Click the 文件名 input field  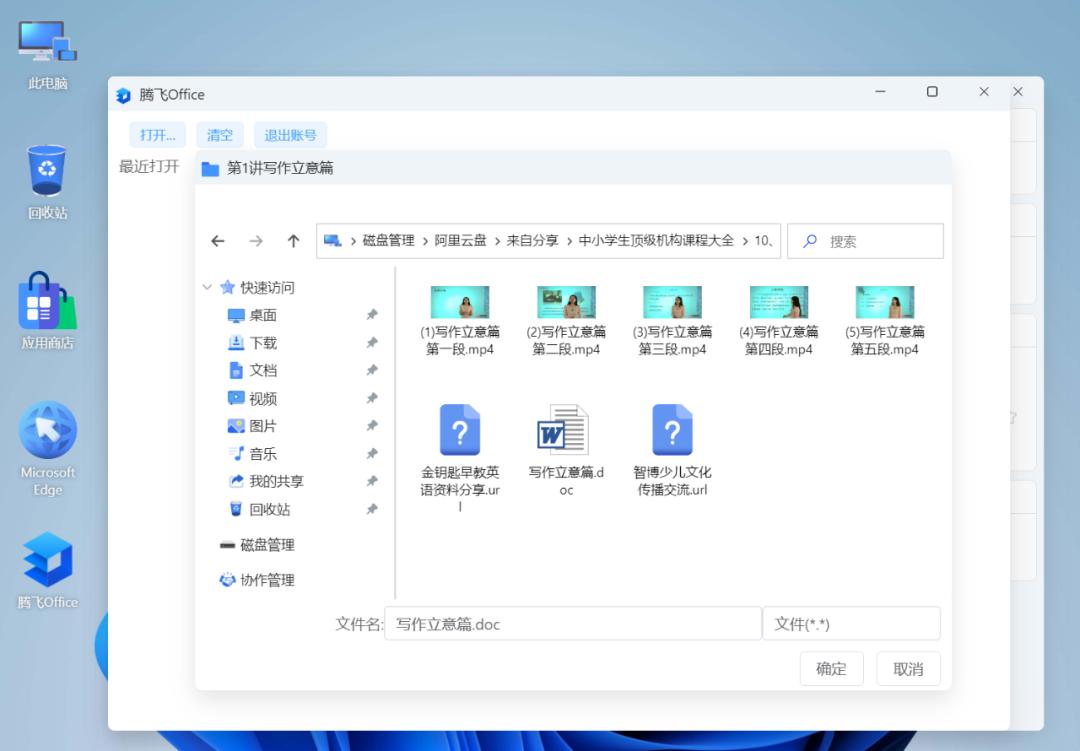click(573, 623)
